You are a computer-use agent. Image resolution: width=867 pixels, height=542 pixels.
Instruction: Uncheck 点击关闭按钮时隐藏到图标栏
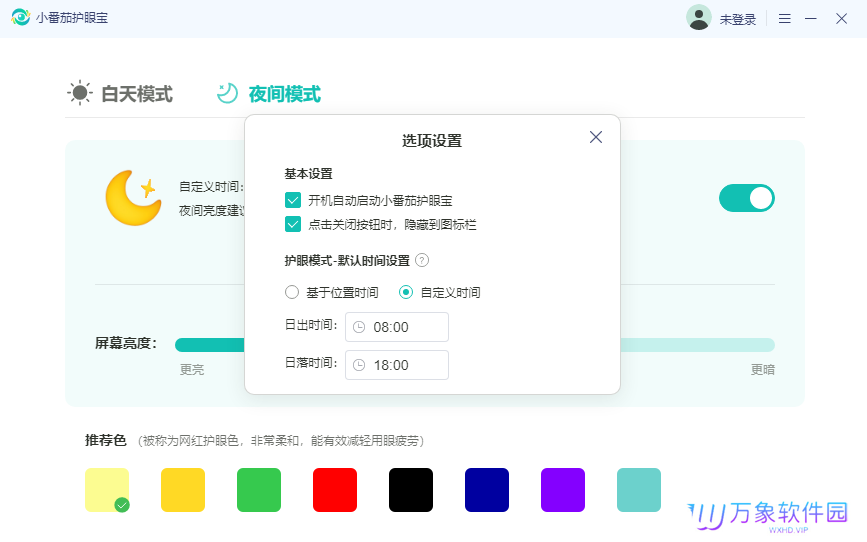coord(293,224)
